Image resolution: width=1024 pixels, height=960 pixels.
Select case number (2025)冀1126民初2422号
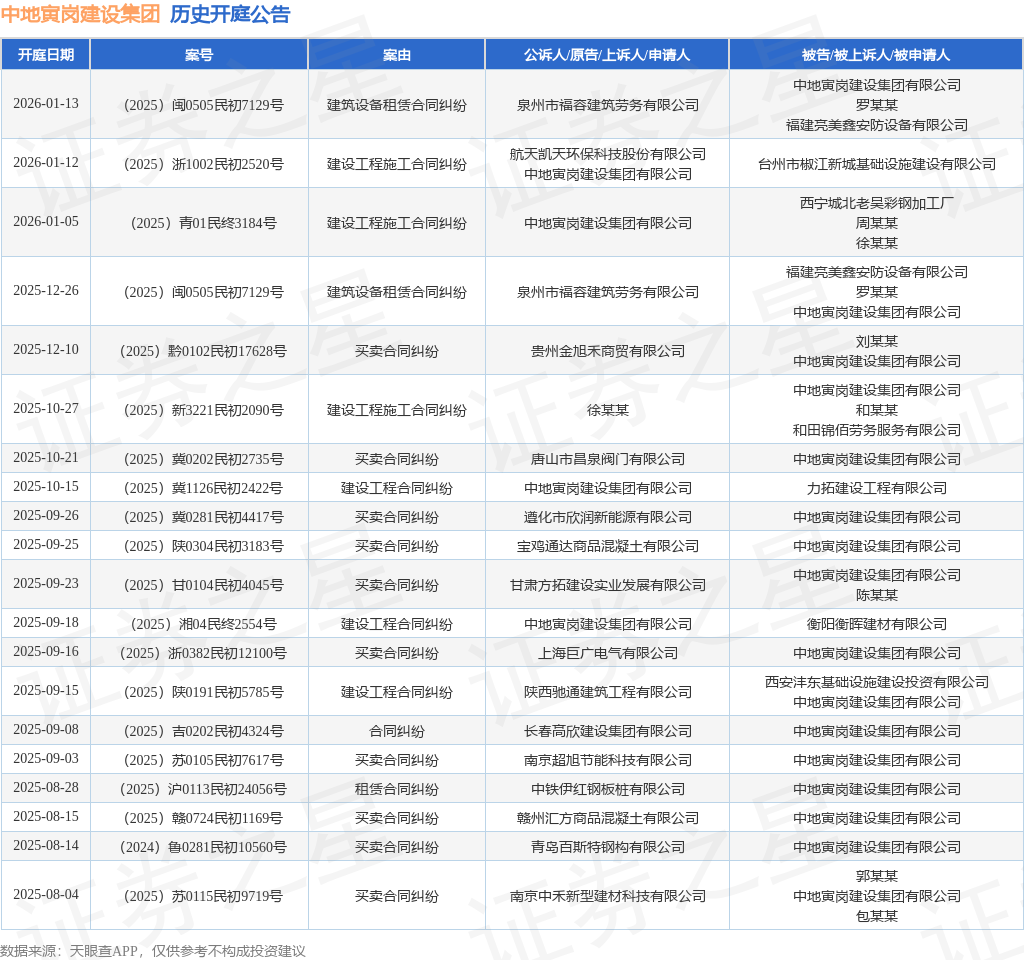pyautogui.click(x=203, y=488)
